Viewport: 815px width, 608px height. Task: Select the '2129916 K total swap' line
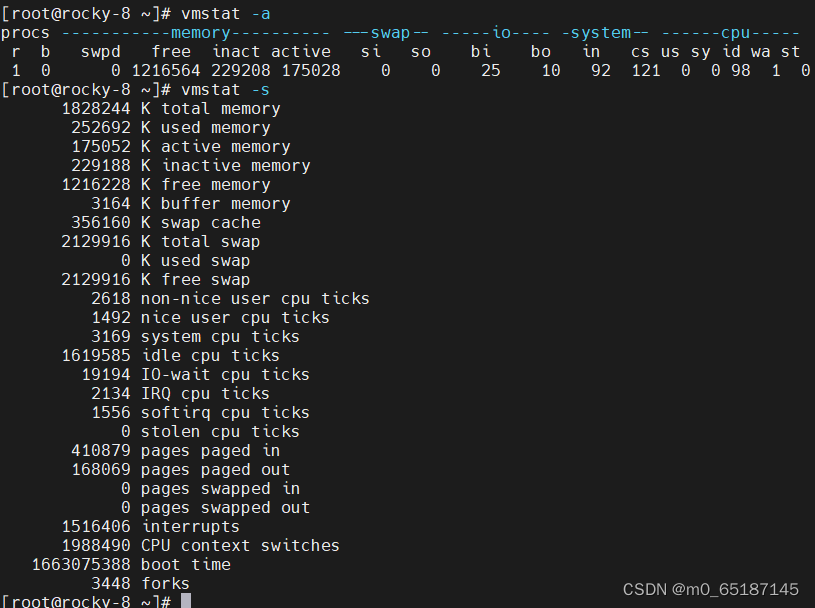pyautogui.click(x=161, y=241)
